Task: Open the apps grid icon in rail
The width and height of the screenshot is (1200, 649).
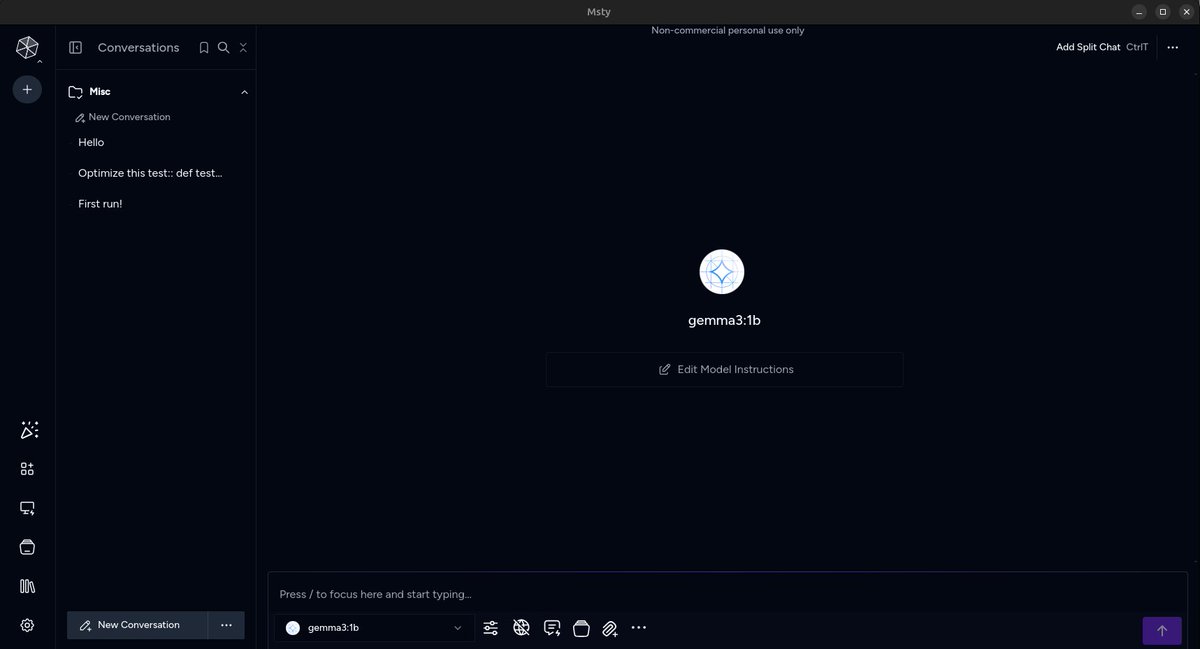Action: pos(27,469)
